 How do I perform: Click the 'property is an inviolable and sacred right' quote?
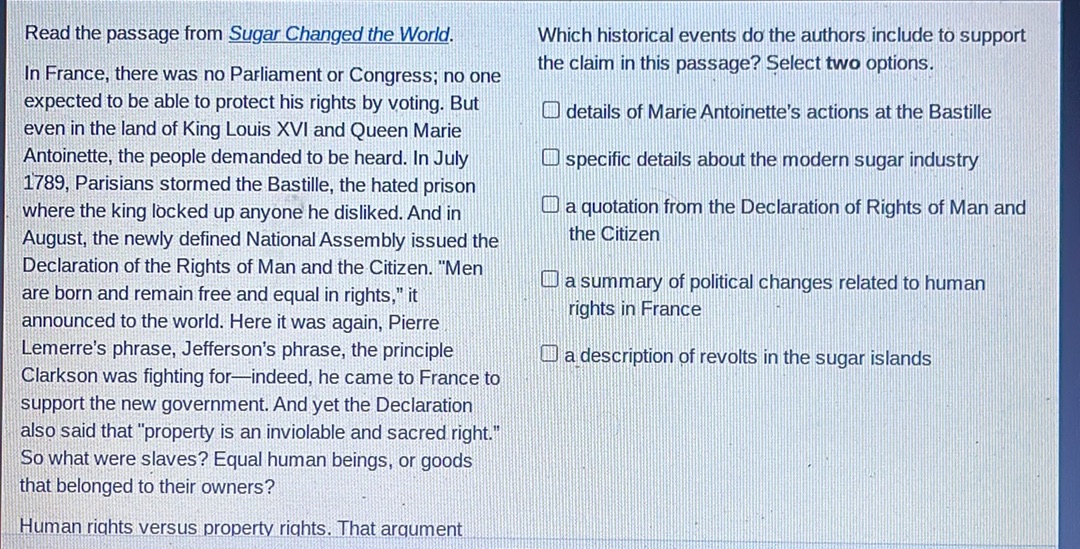298,433
